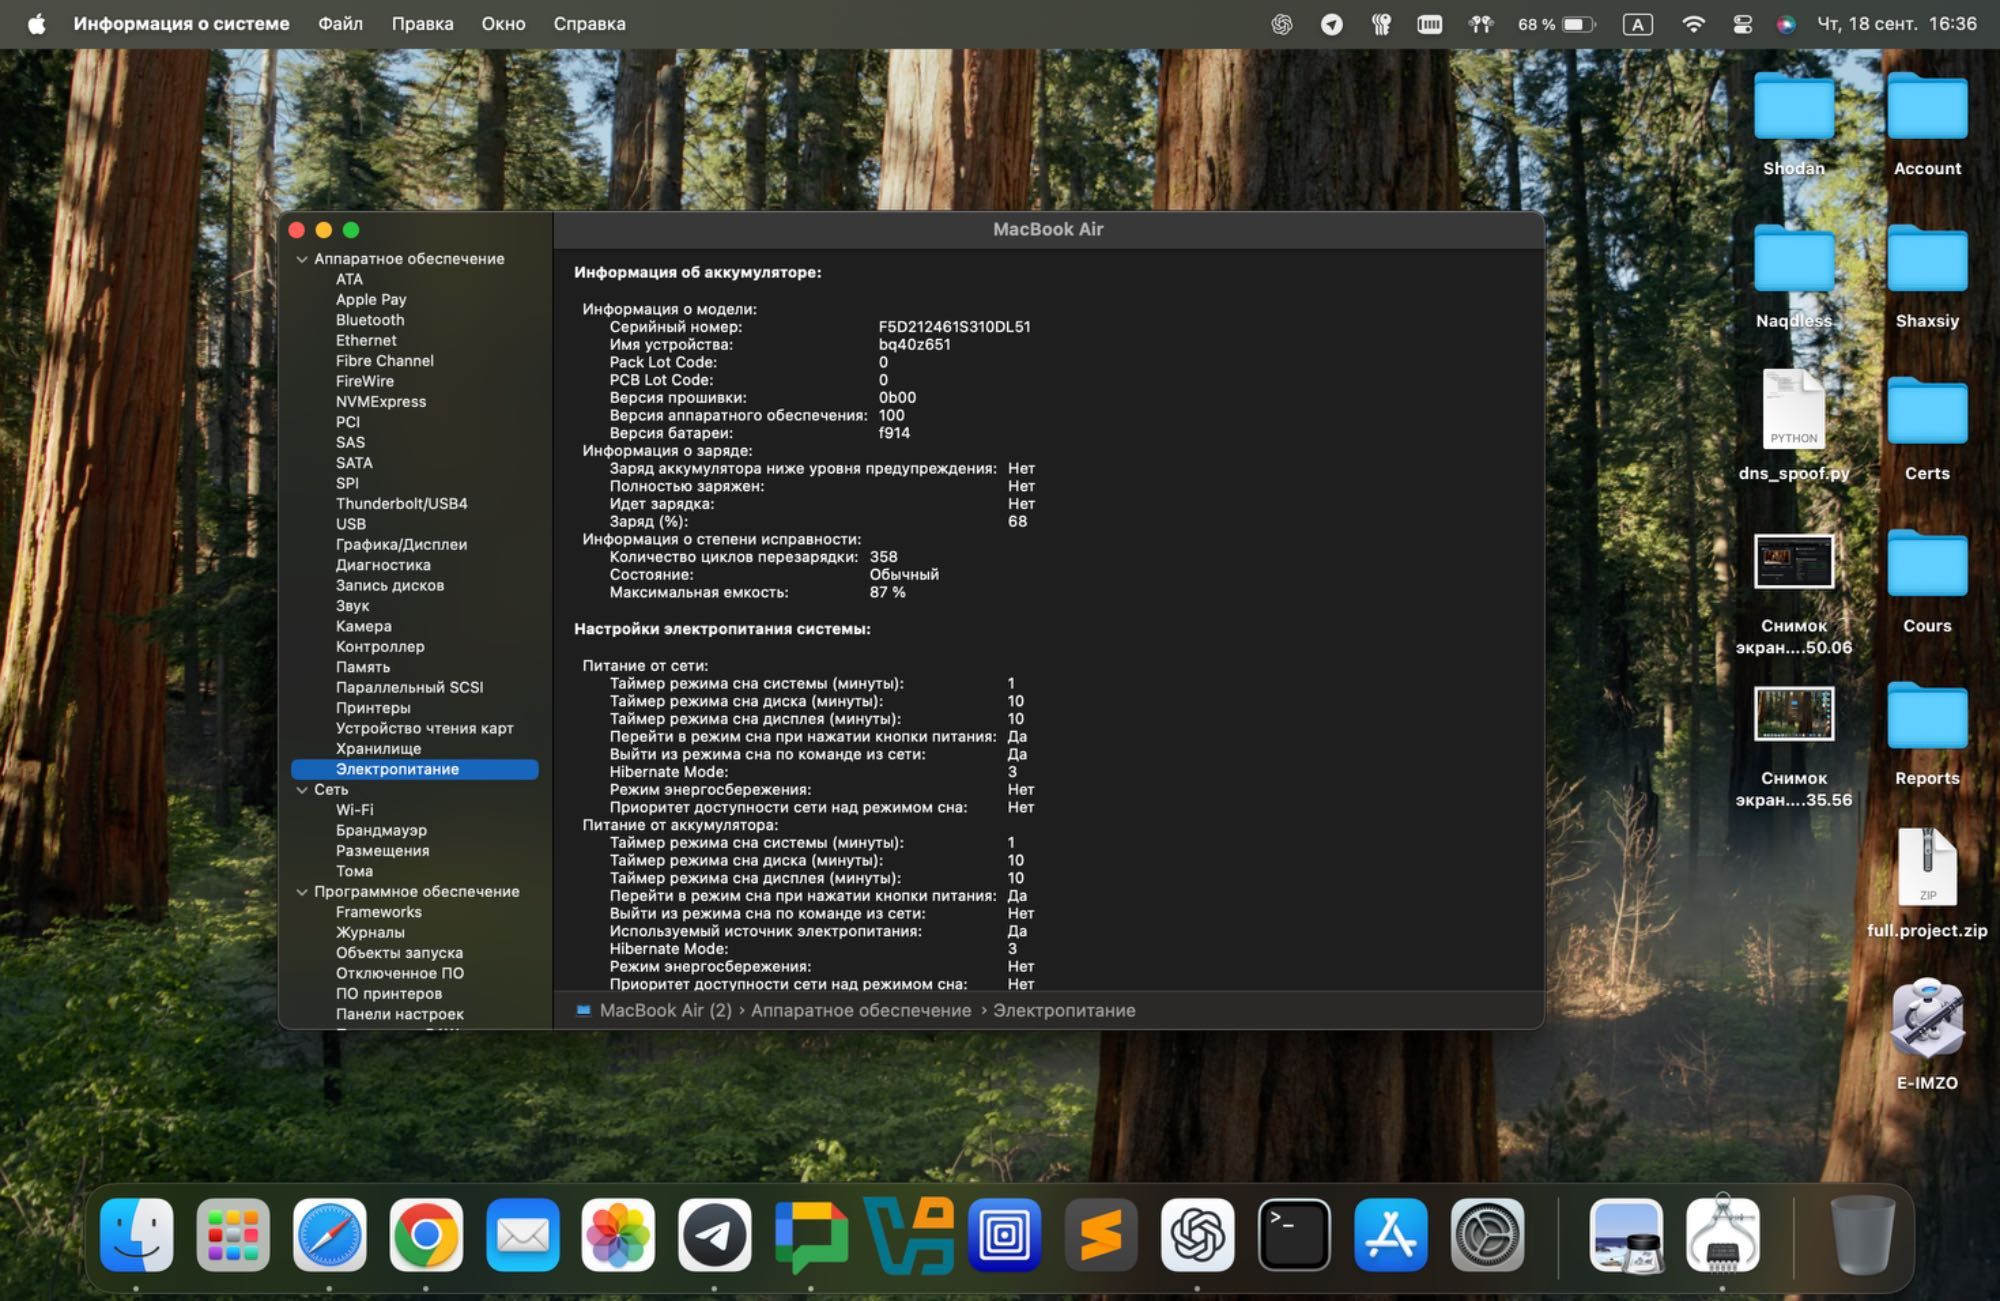Open Finder from the Dock
Image resolution: width=2000 pixels, height=1301 pixels.
tap(136, 1235)
